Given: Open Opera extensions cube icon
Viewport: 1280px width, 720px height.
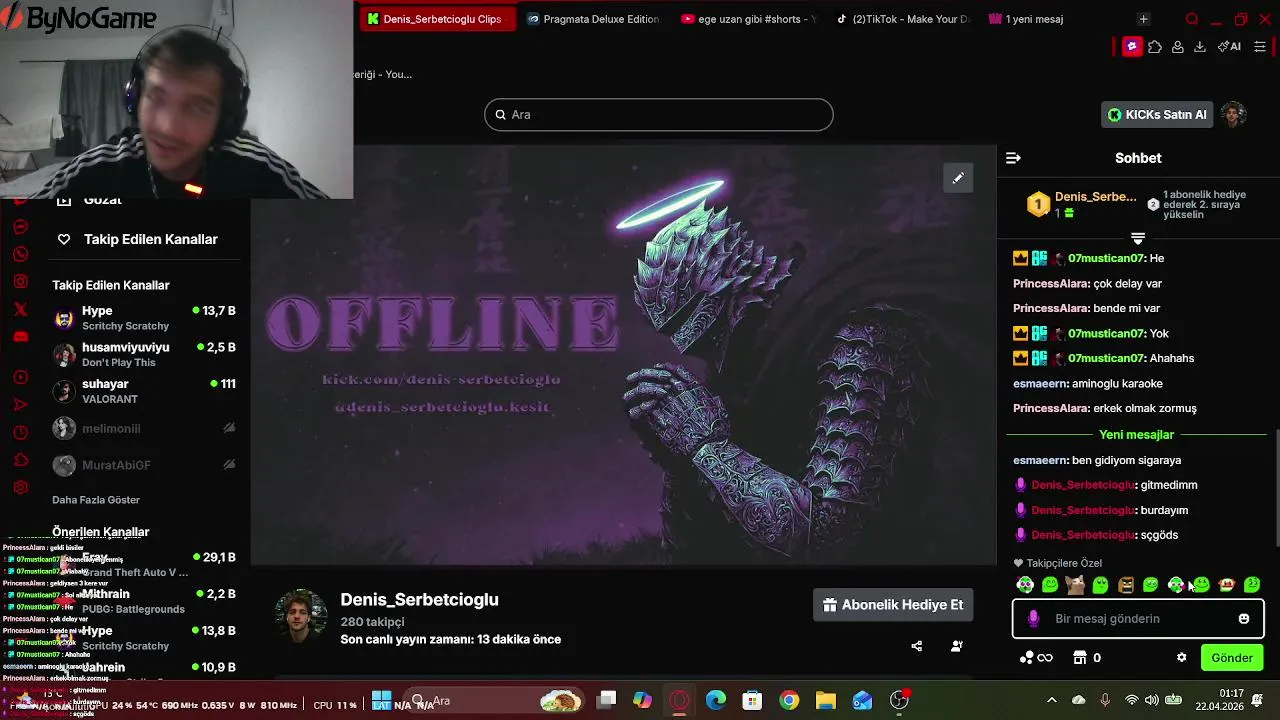Looking at the screenshot, I should coord(1155,47).
